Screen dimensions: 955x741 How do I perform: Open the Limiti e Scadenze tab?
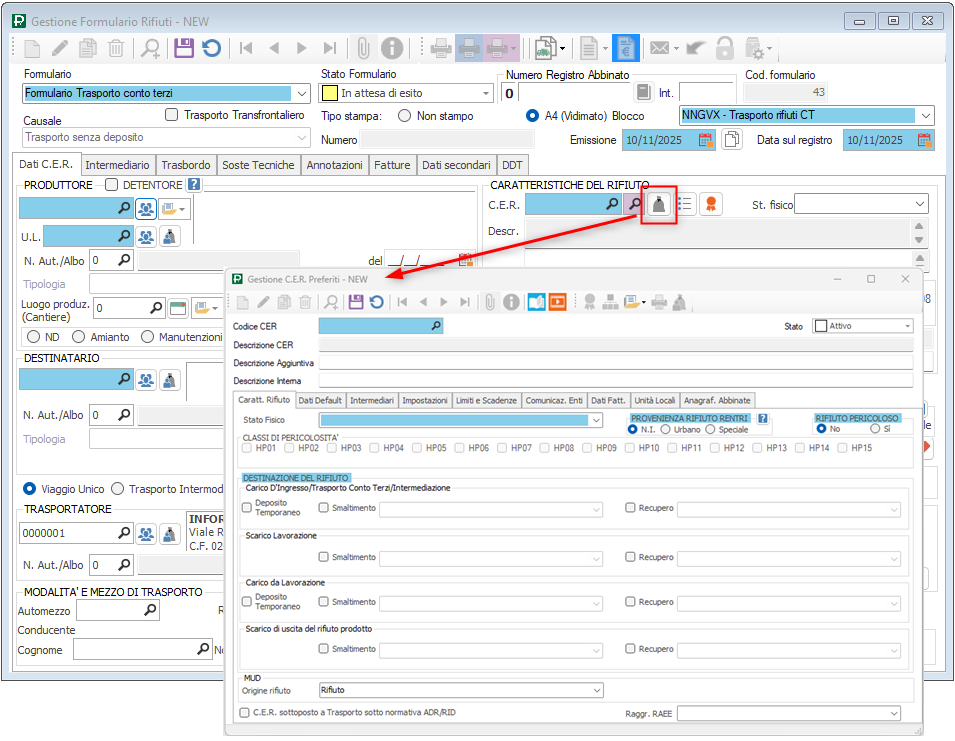487,400
